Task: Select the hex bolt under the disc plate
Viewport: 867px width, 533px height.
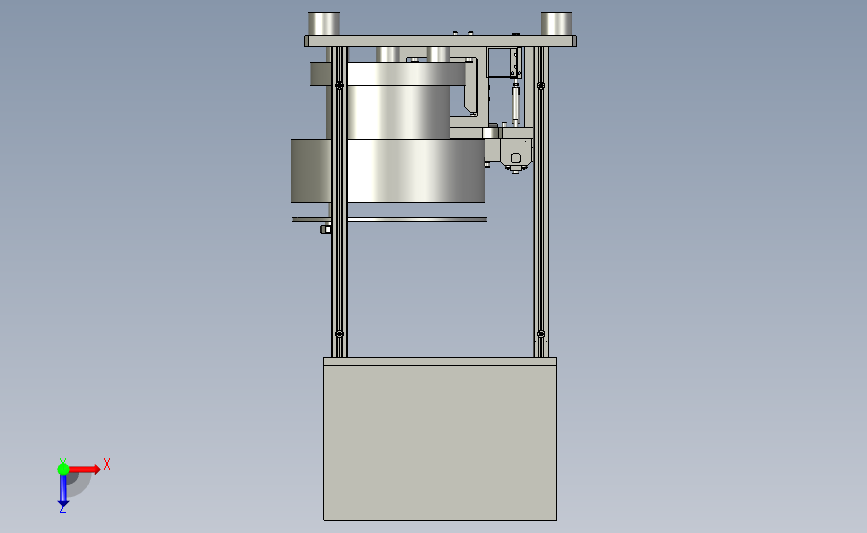Action: 326,229
